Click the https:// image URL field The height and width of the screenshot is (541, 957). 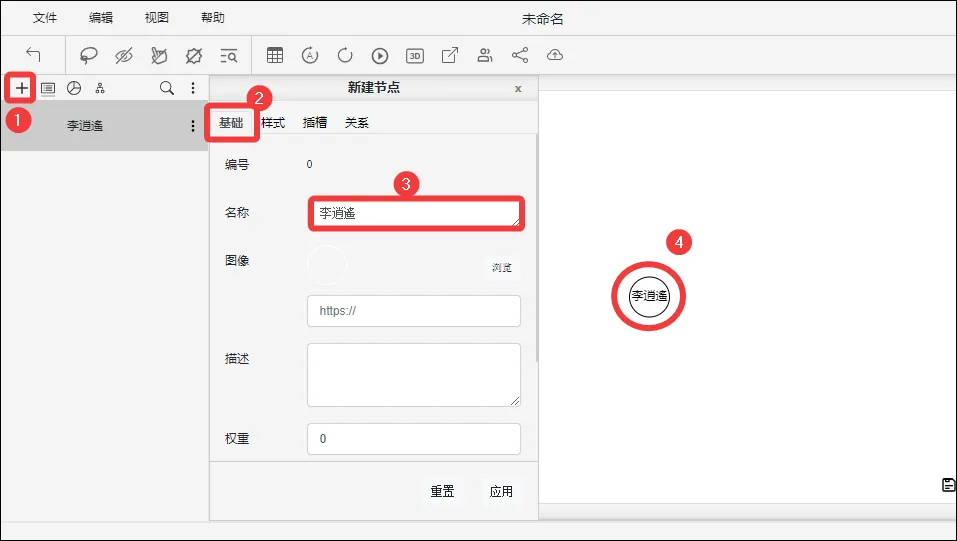pyautogui.click(x=414, y=311)
